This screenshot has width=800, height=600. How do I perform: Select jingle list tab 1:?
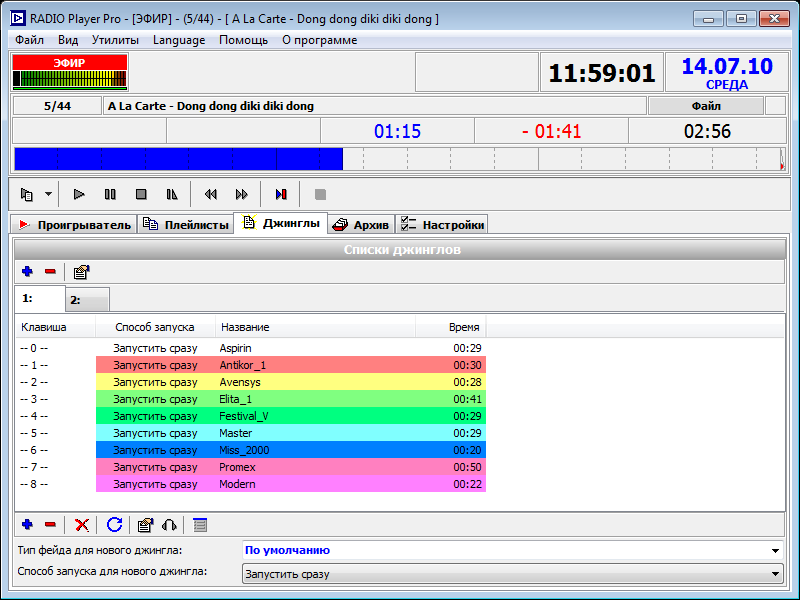[40, 298]
